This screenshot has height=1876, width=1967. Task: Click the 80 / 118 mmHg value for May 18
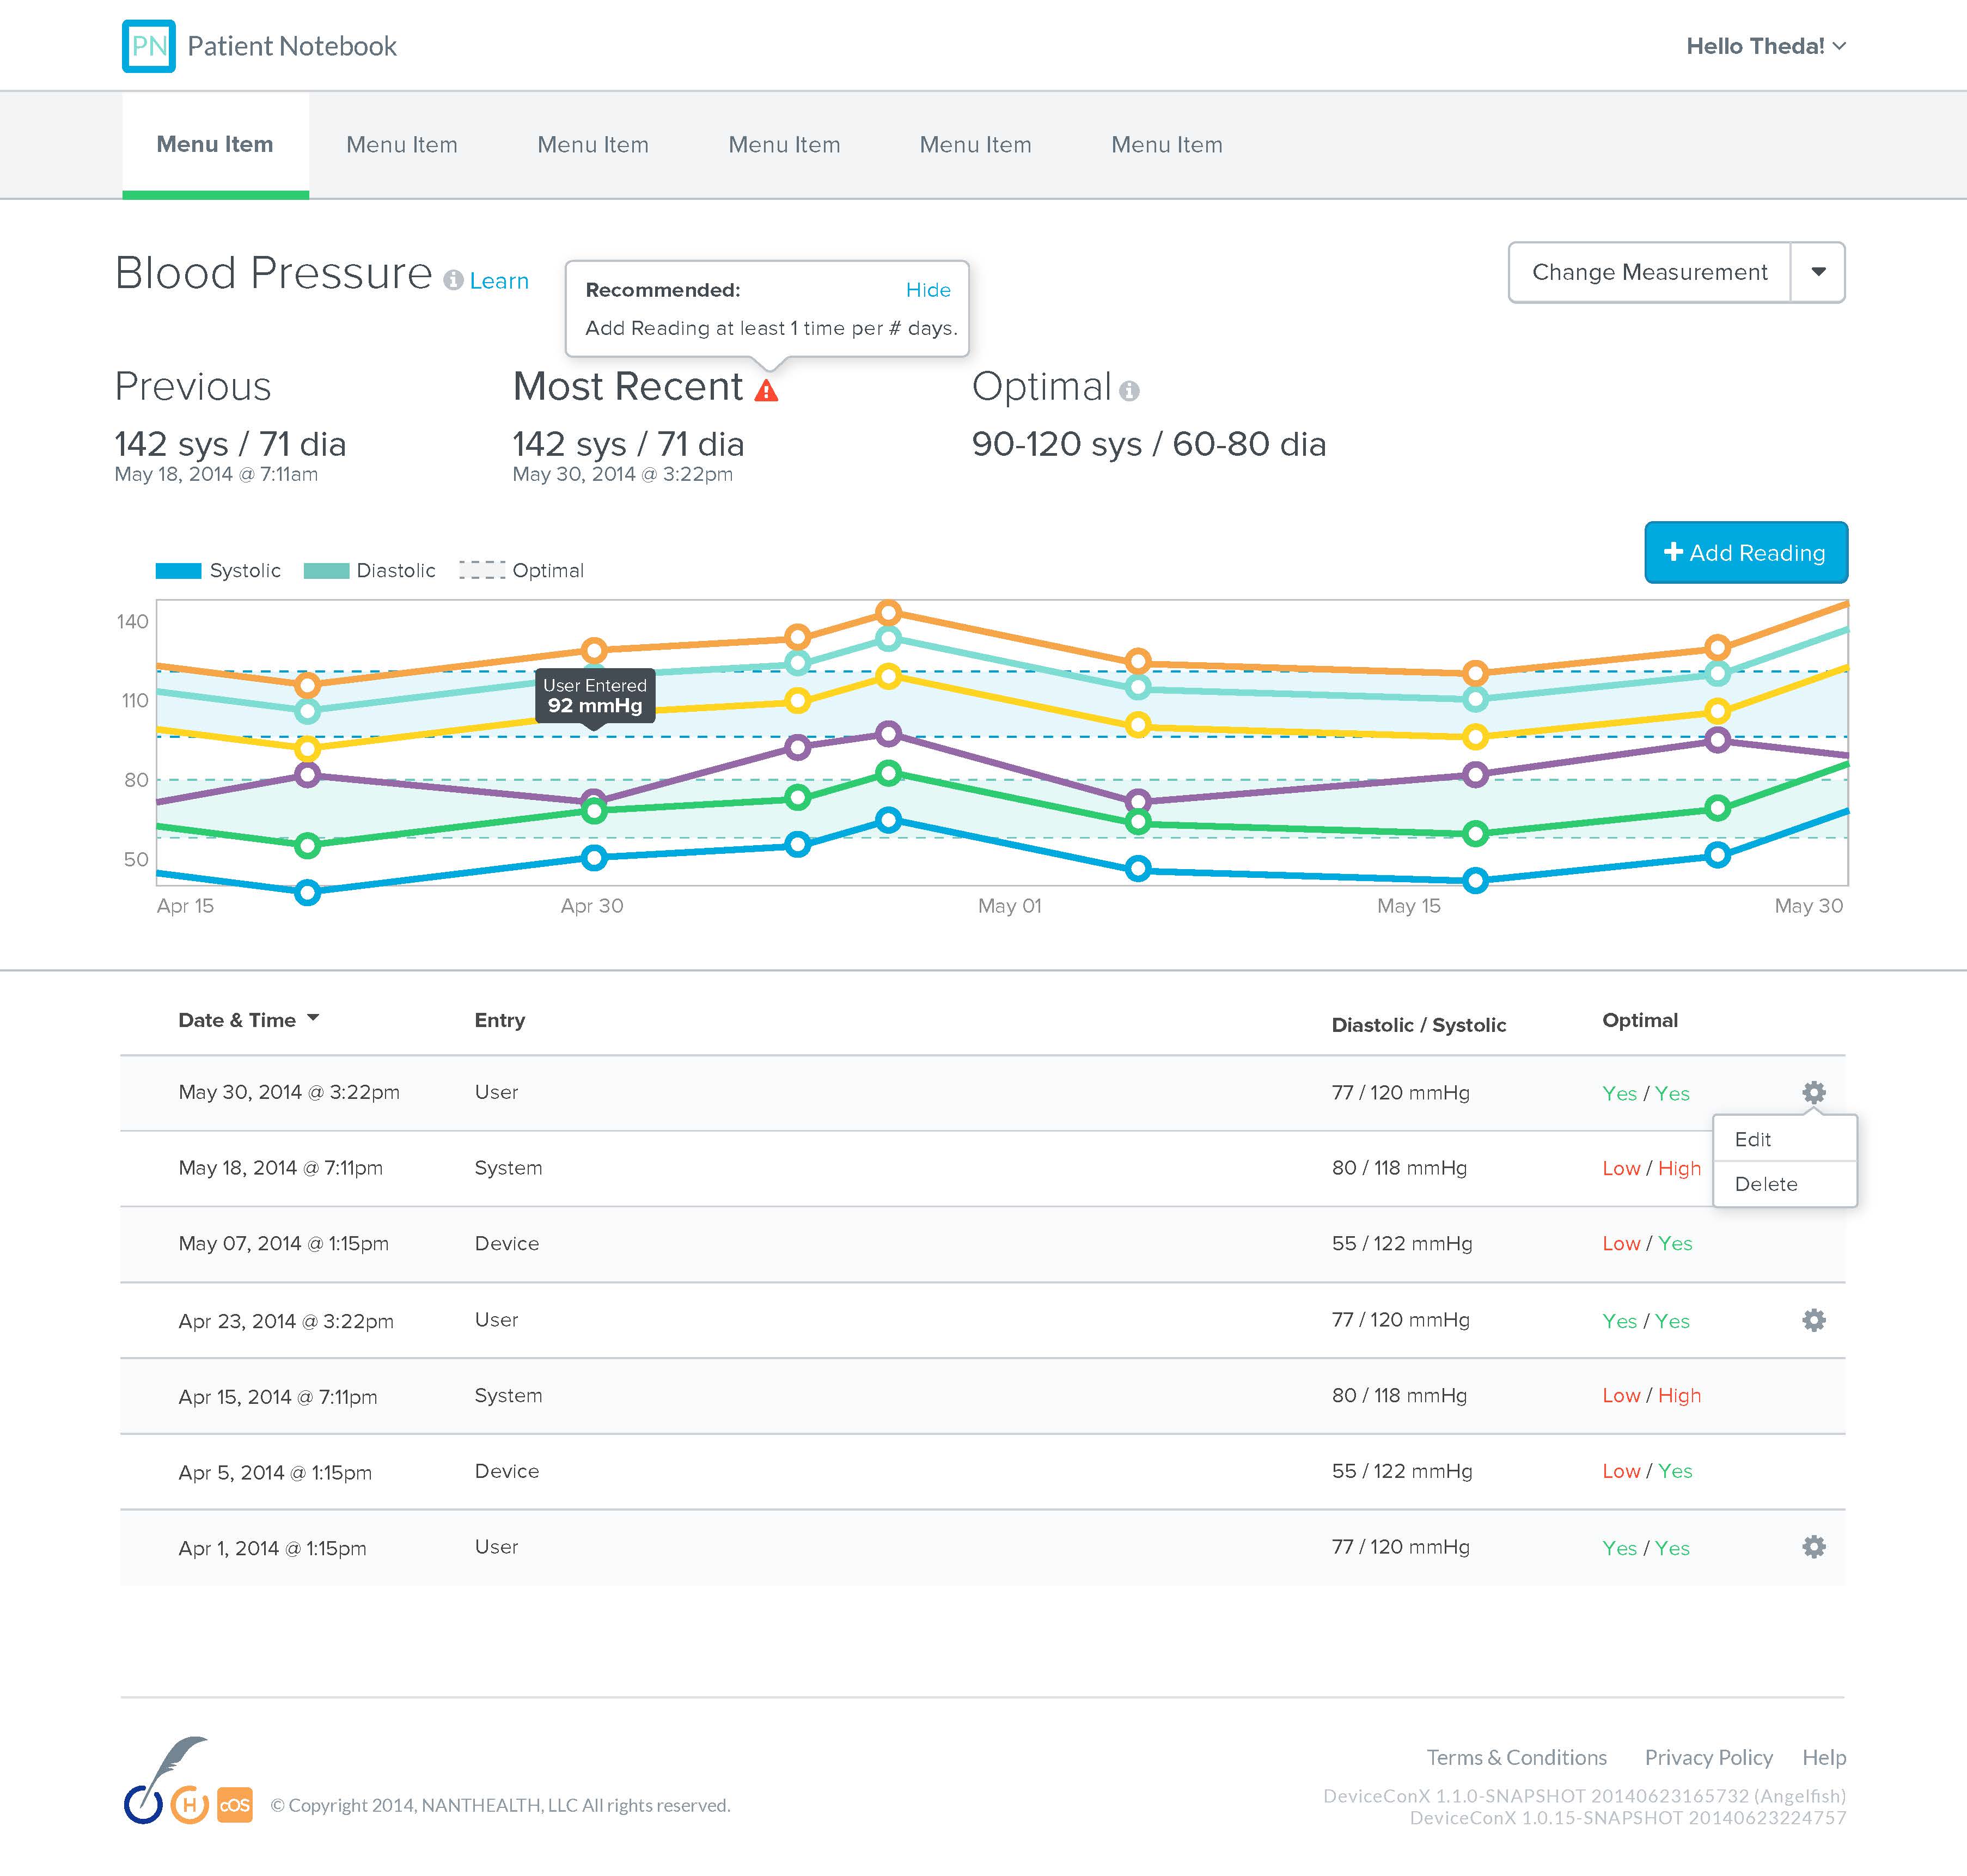click(1399, 1168)
